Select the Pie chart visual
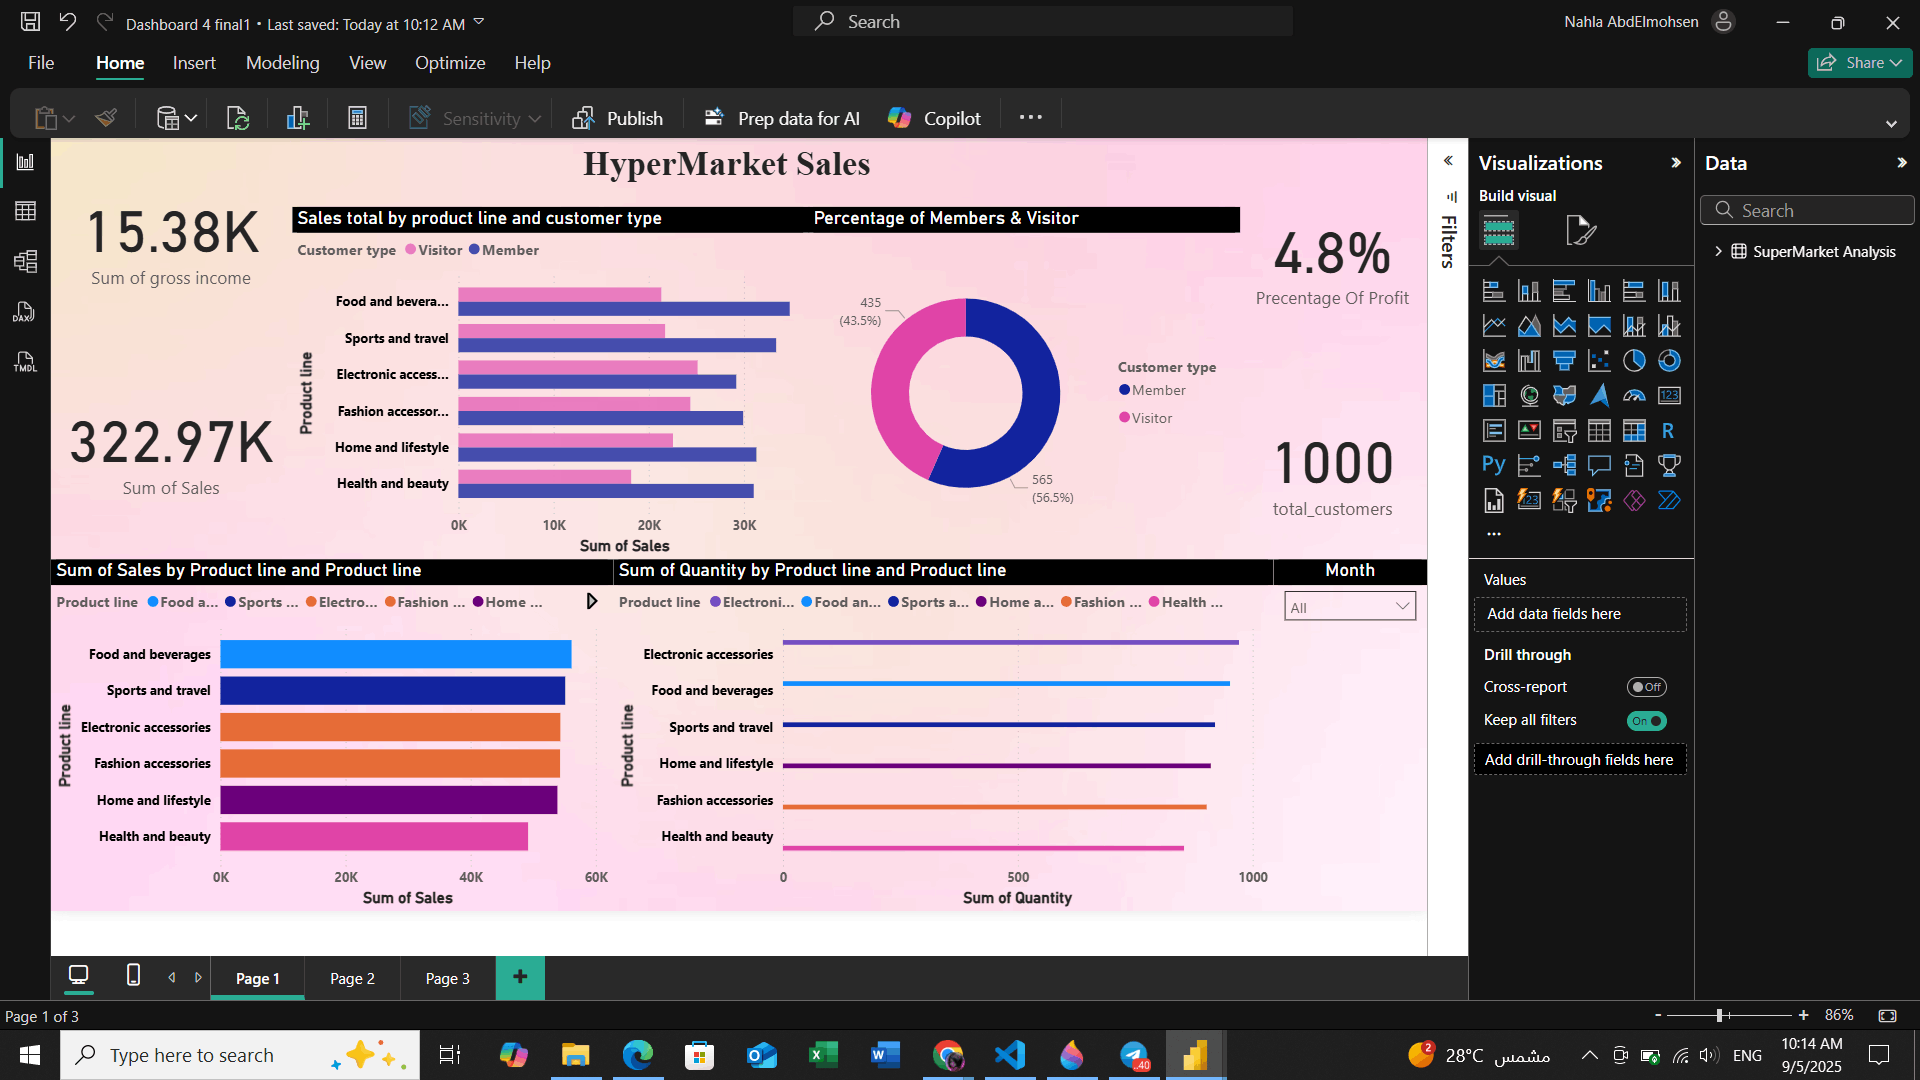The height and width of the screenshot is (1080, 1920). coord(1634,360)
